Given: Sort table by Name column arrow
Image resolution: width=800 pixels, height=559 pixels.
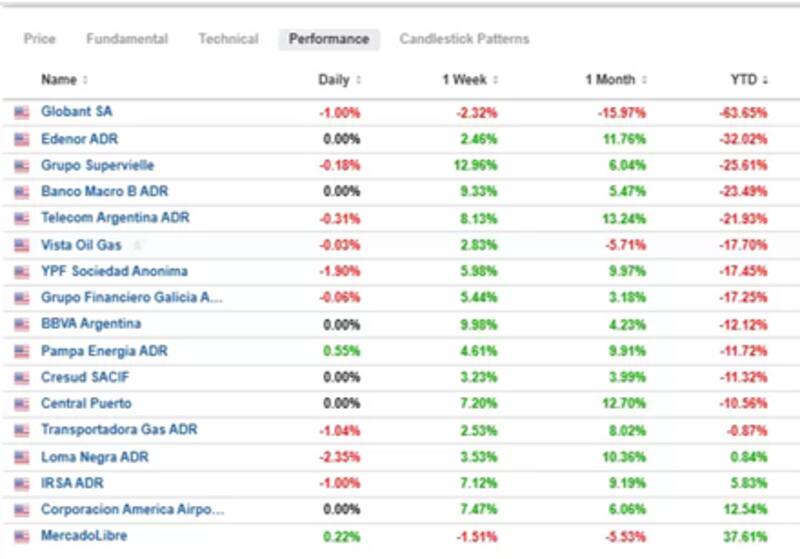Looking at the screenshot, I should point(85,80).
